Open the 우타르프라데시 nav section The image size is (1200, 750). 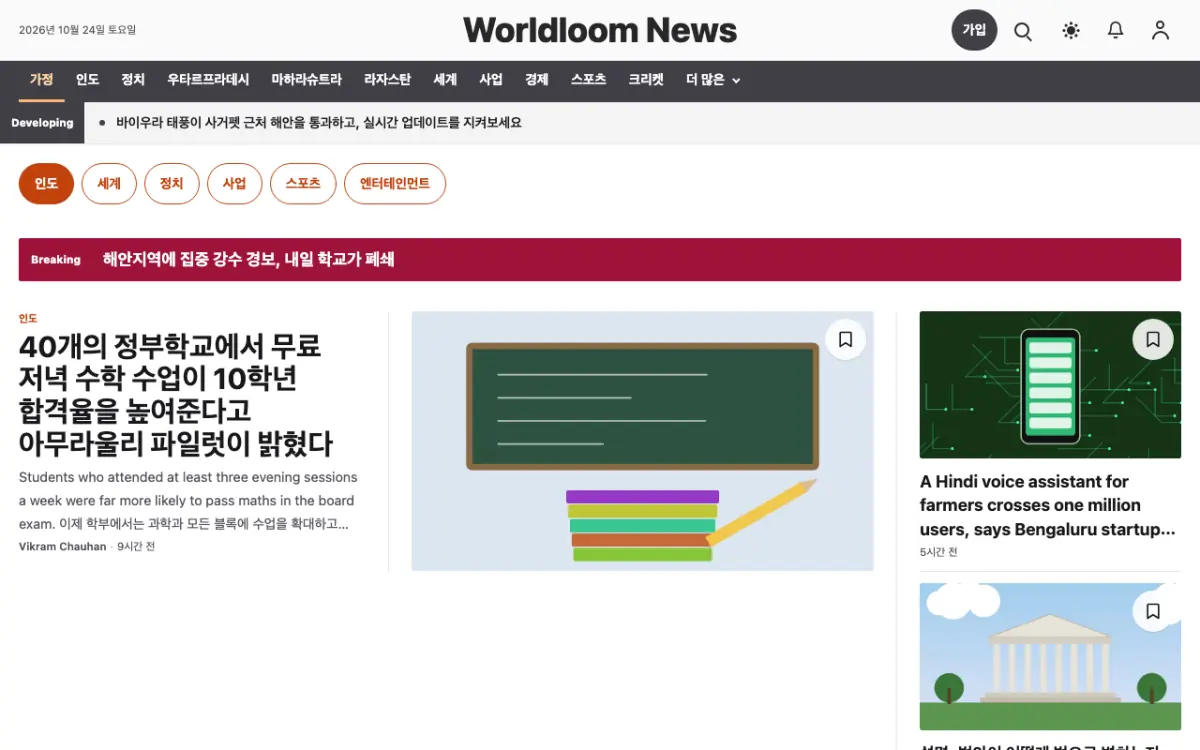point(208,80)
